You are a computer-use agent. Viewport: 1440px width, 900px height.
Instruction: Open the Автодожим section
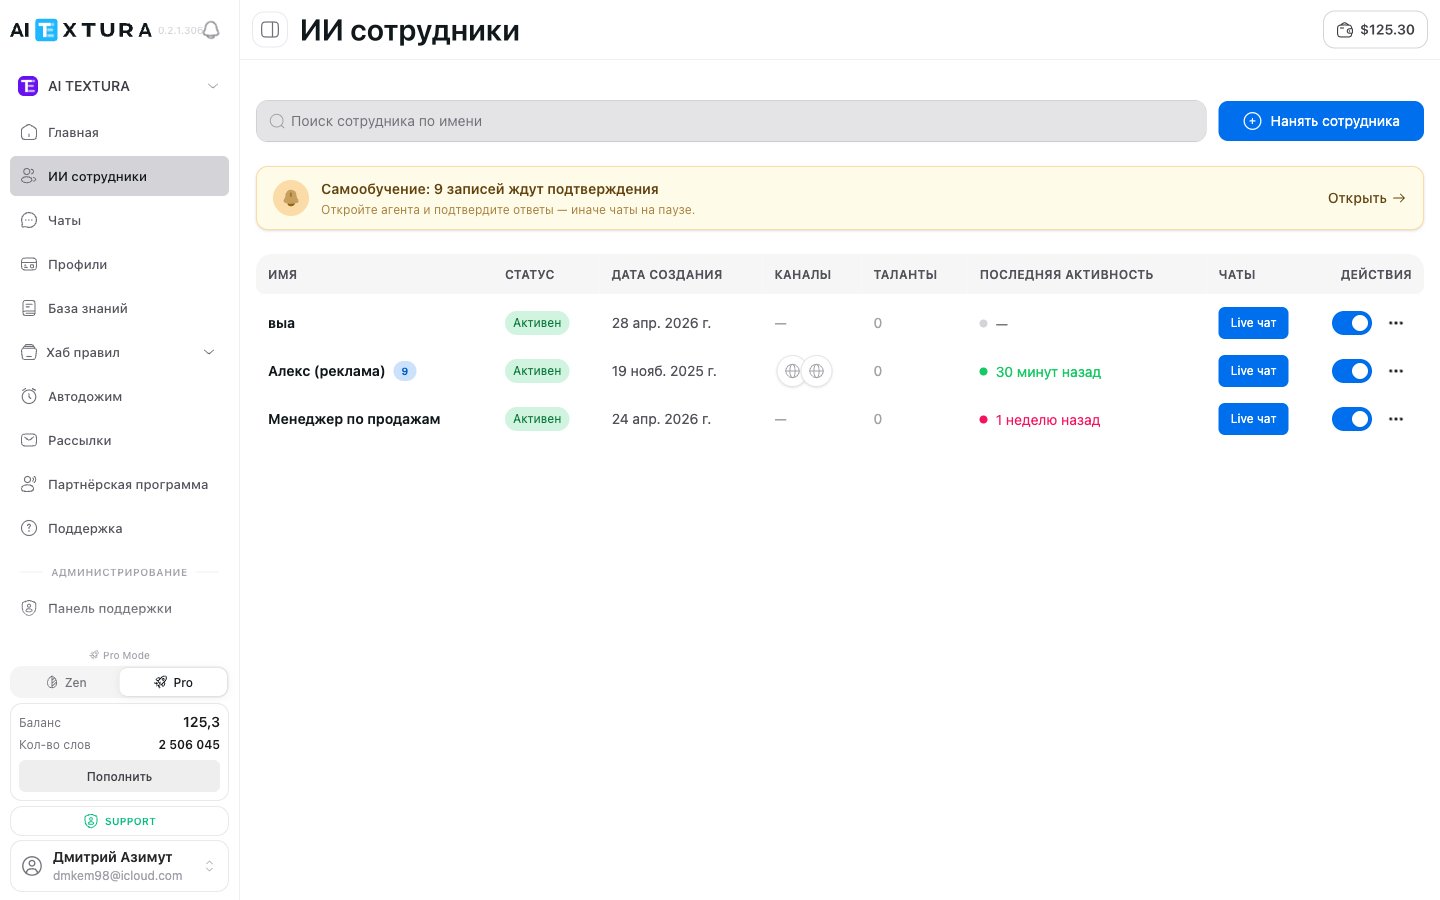119,396
